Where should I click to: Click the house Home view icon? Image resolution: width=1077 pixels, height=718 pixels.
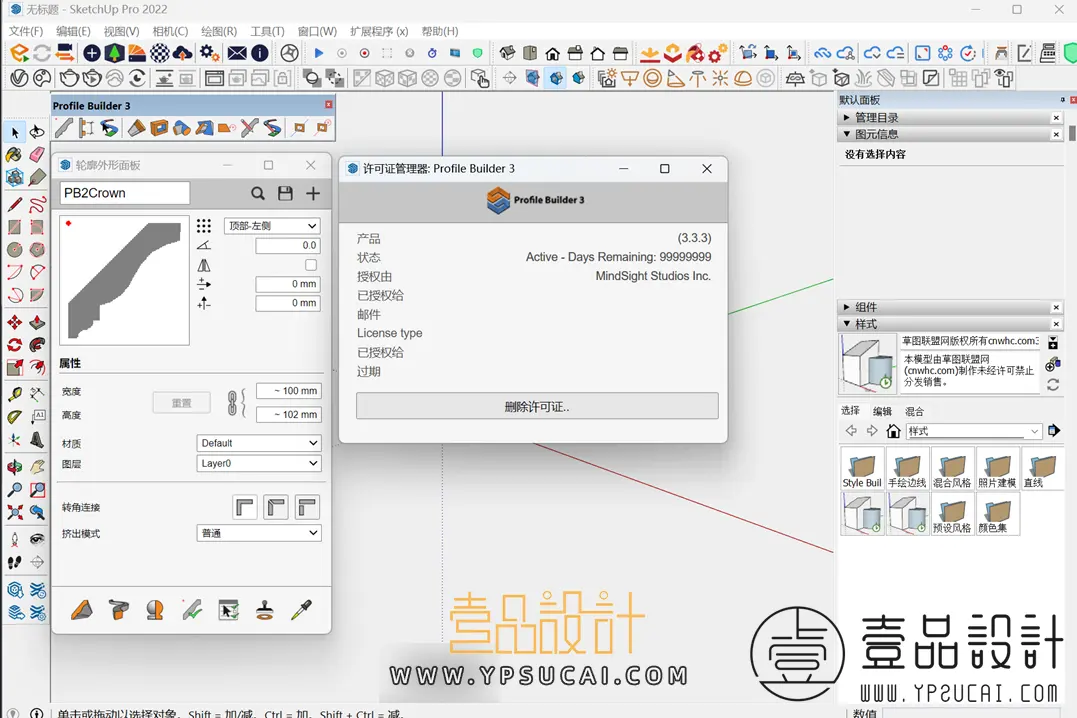(552, 53)
